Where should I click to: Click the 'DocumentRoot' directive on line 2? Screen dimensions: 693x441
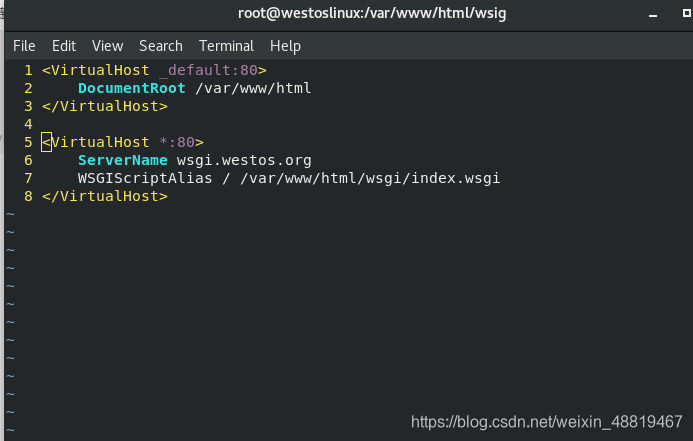[132, 88]
